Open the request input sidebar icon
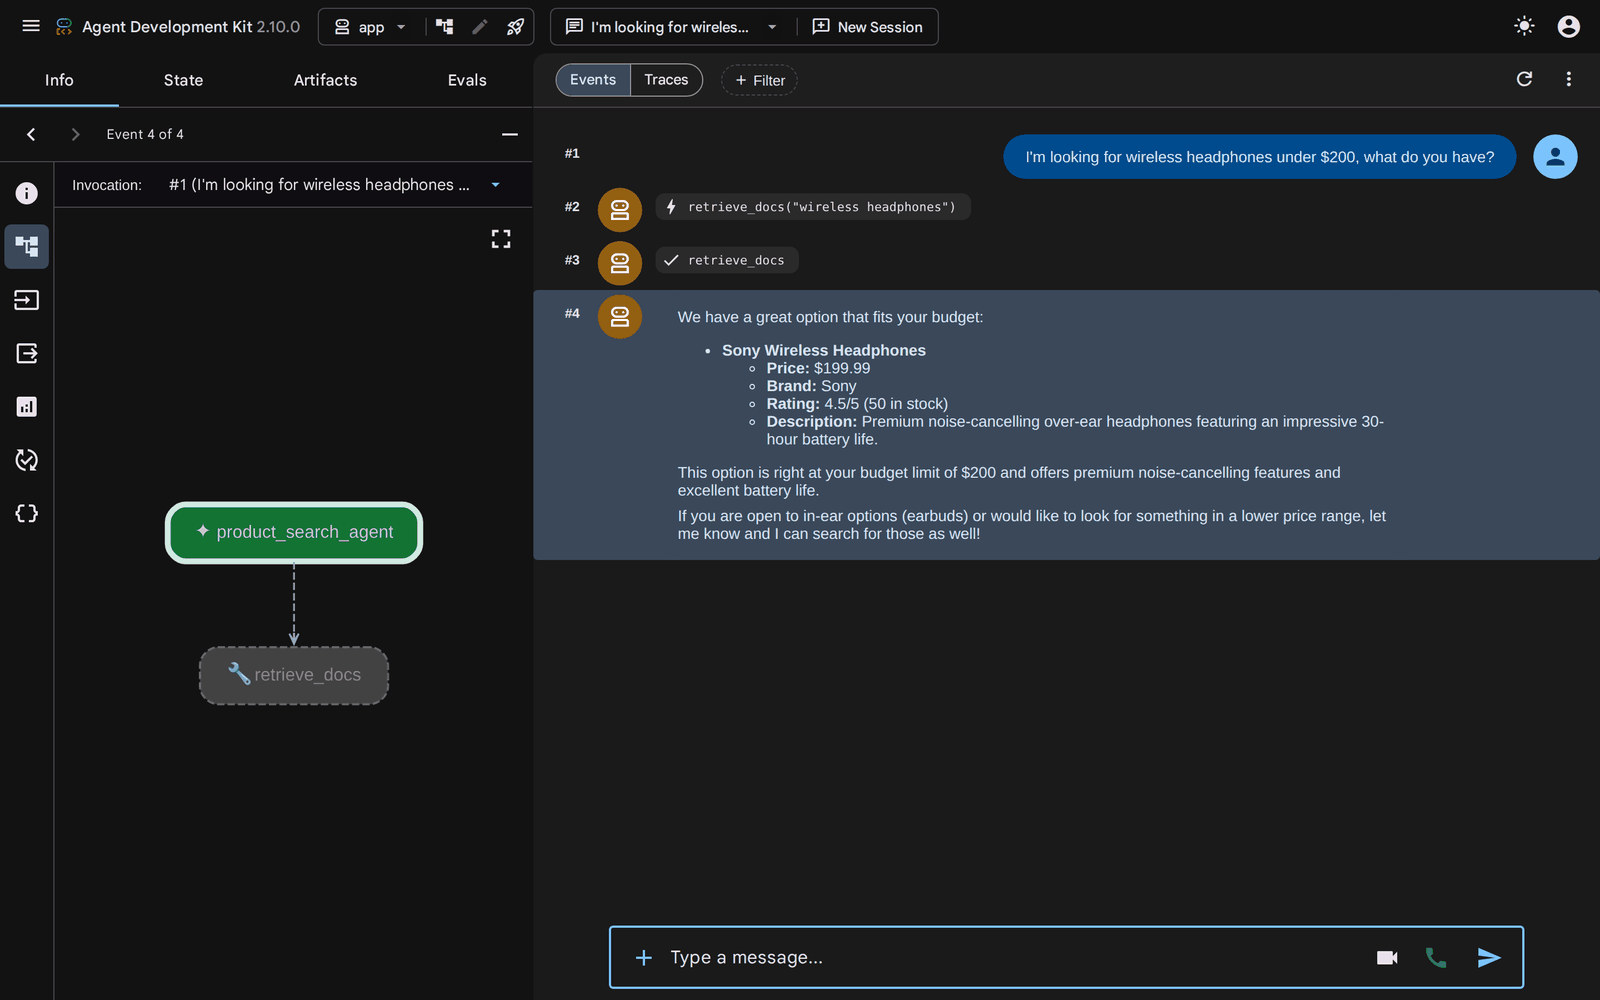 27,300
